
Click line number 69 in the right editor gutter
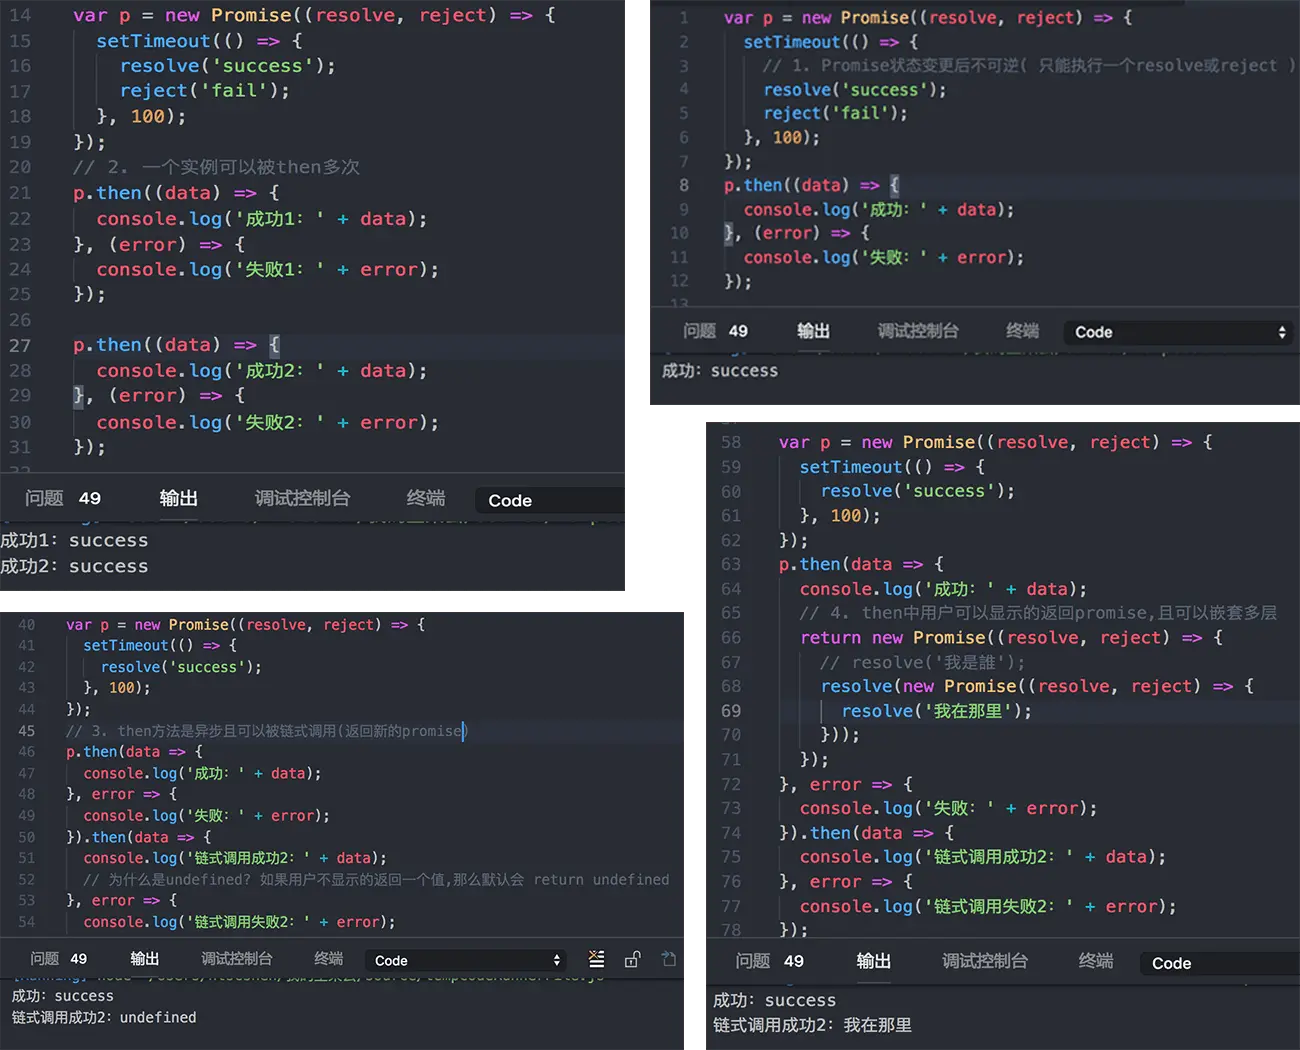click(x=731, y=710)
